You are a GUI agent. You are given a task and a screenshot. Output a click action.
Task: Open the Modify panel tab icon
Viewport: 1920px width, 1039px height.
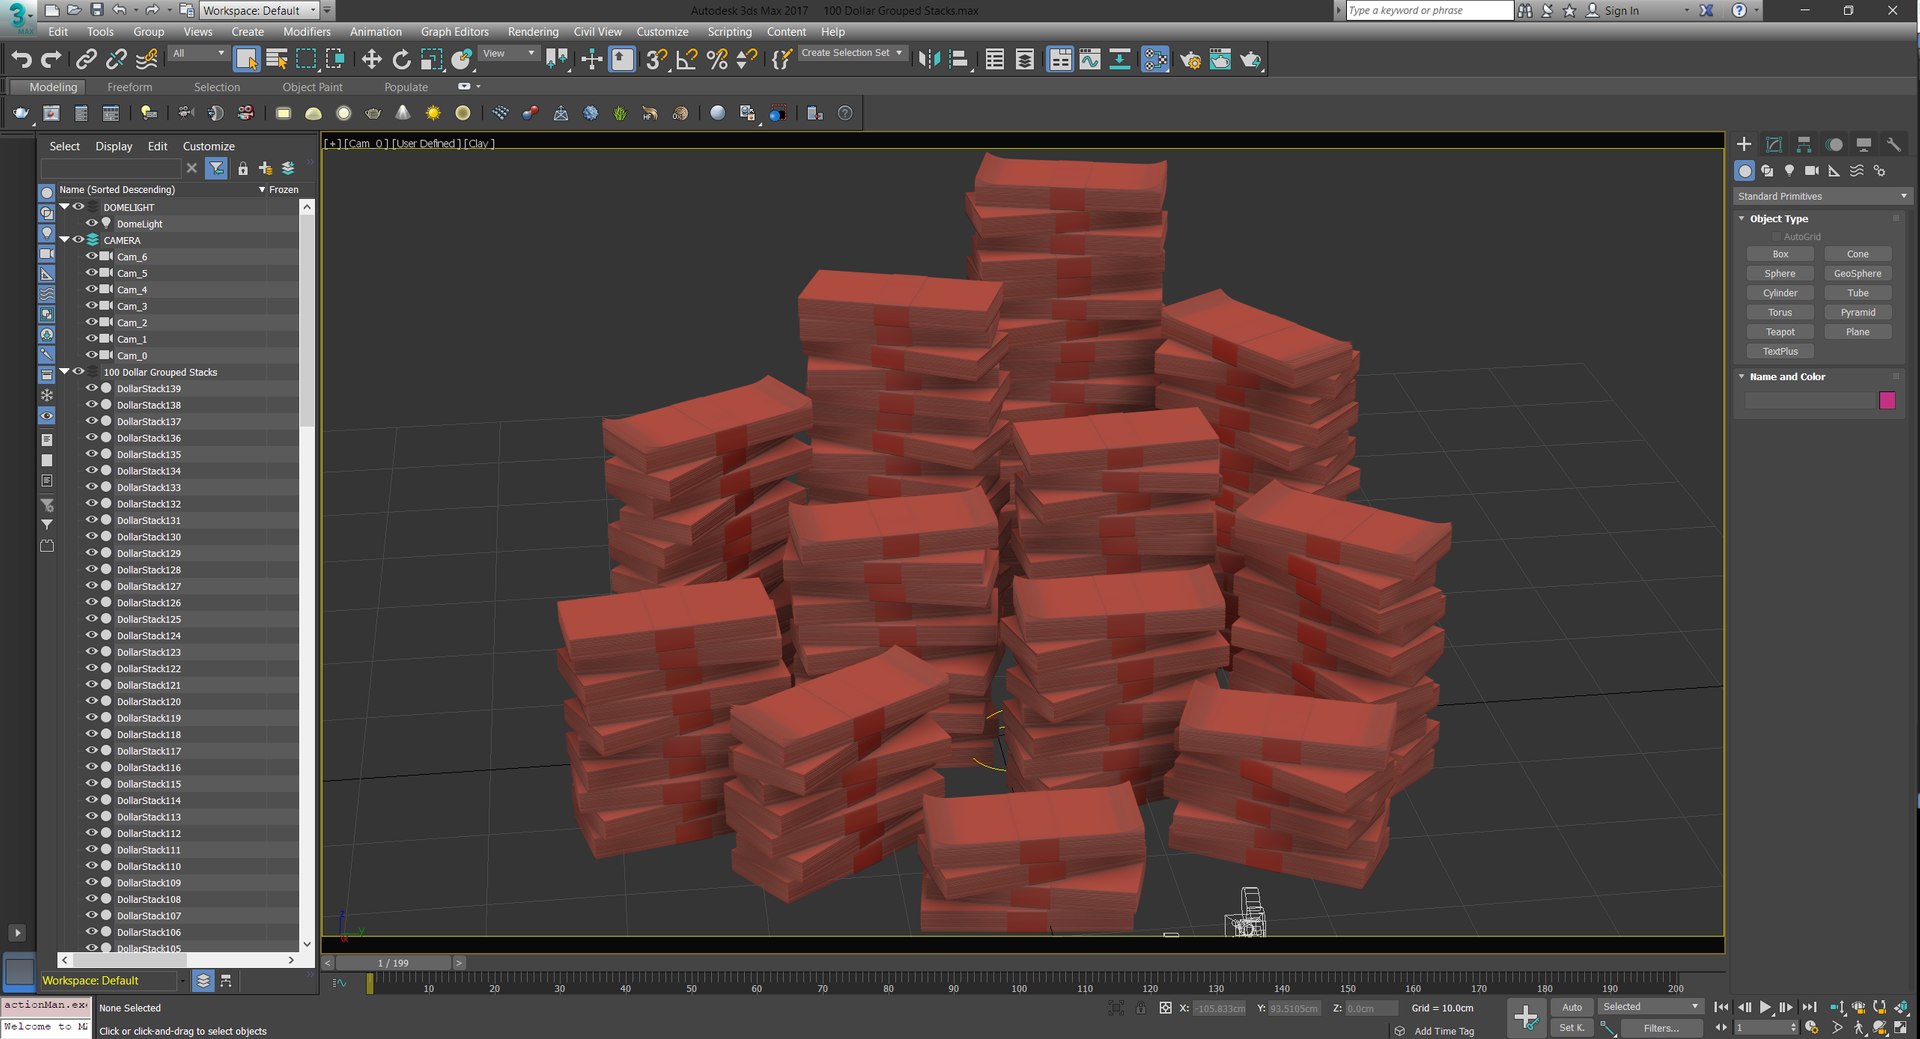tap(1774, 144)
